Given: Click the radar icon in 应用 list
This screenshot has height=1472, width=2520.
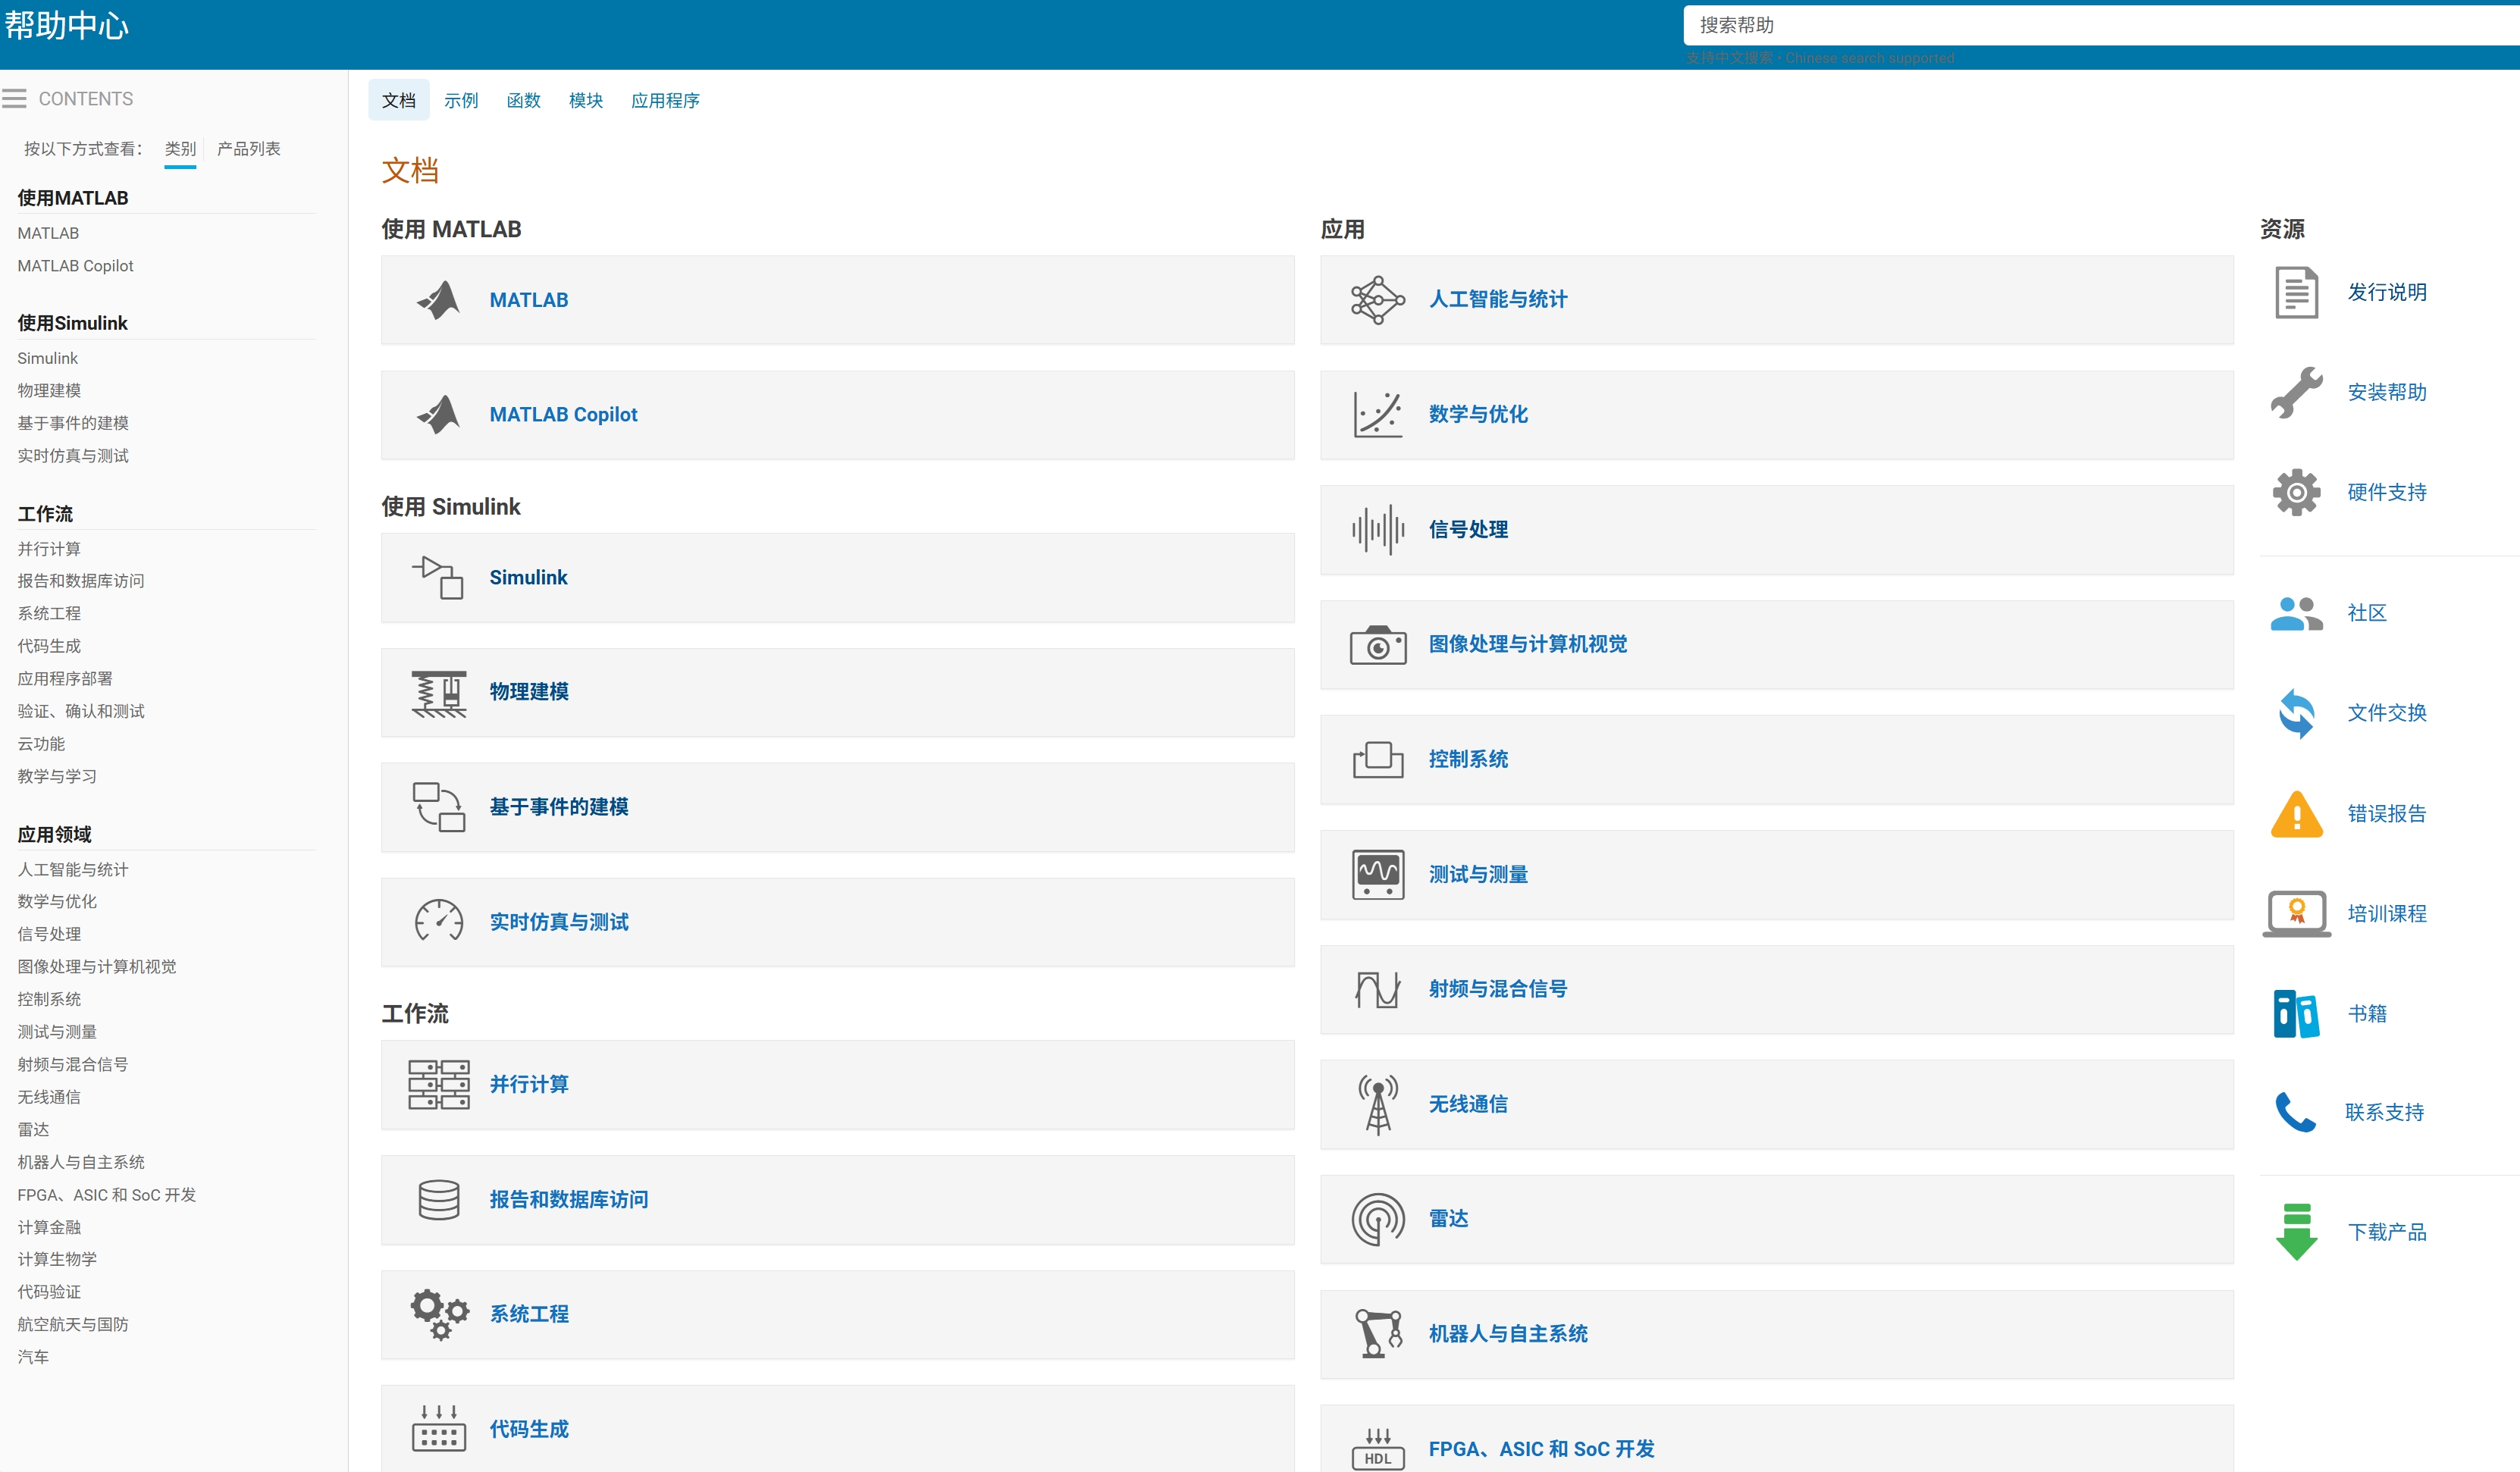Looking at the screenshot, I should pyautogui.click(x=1378, y=1219).
